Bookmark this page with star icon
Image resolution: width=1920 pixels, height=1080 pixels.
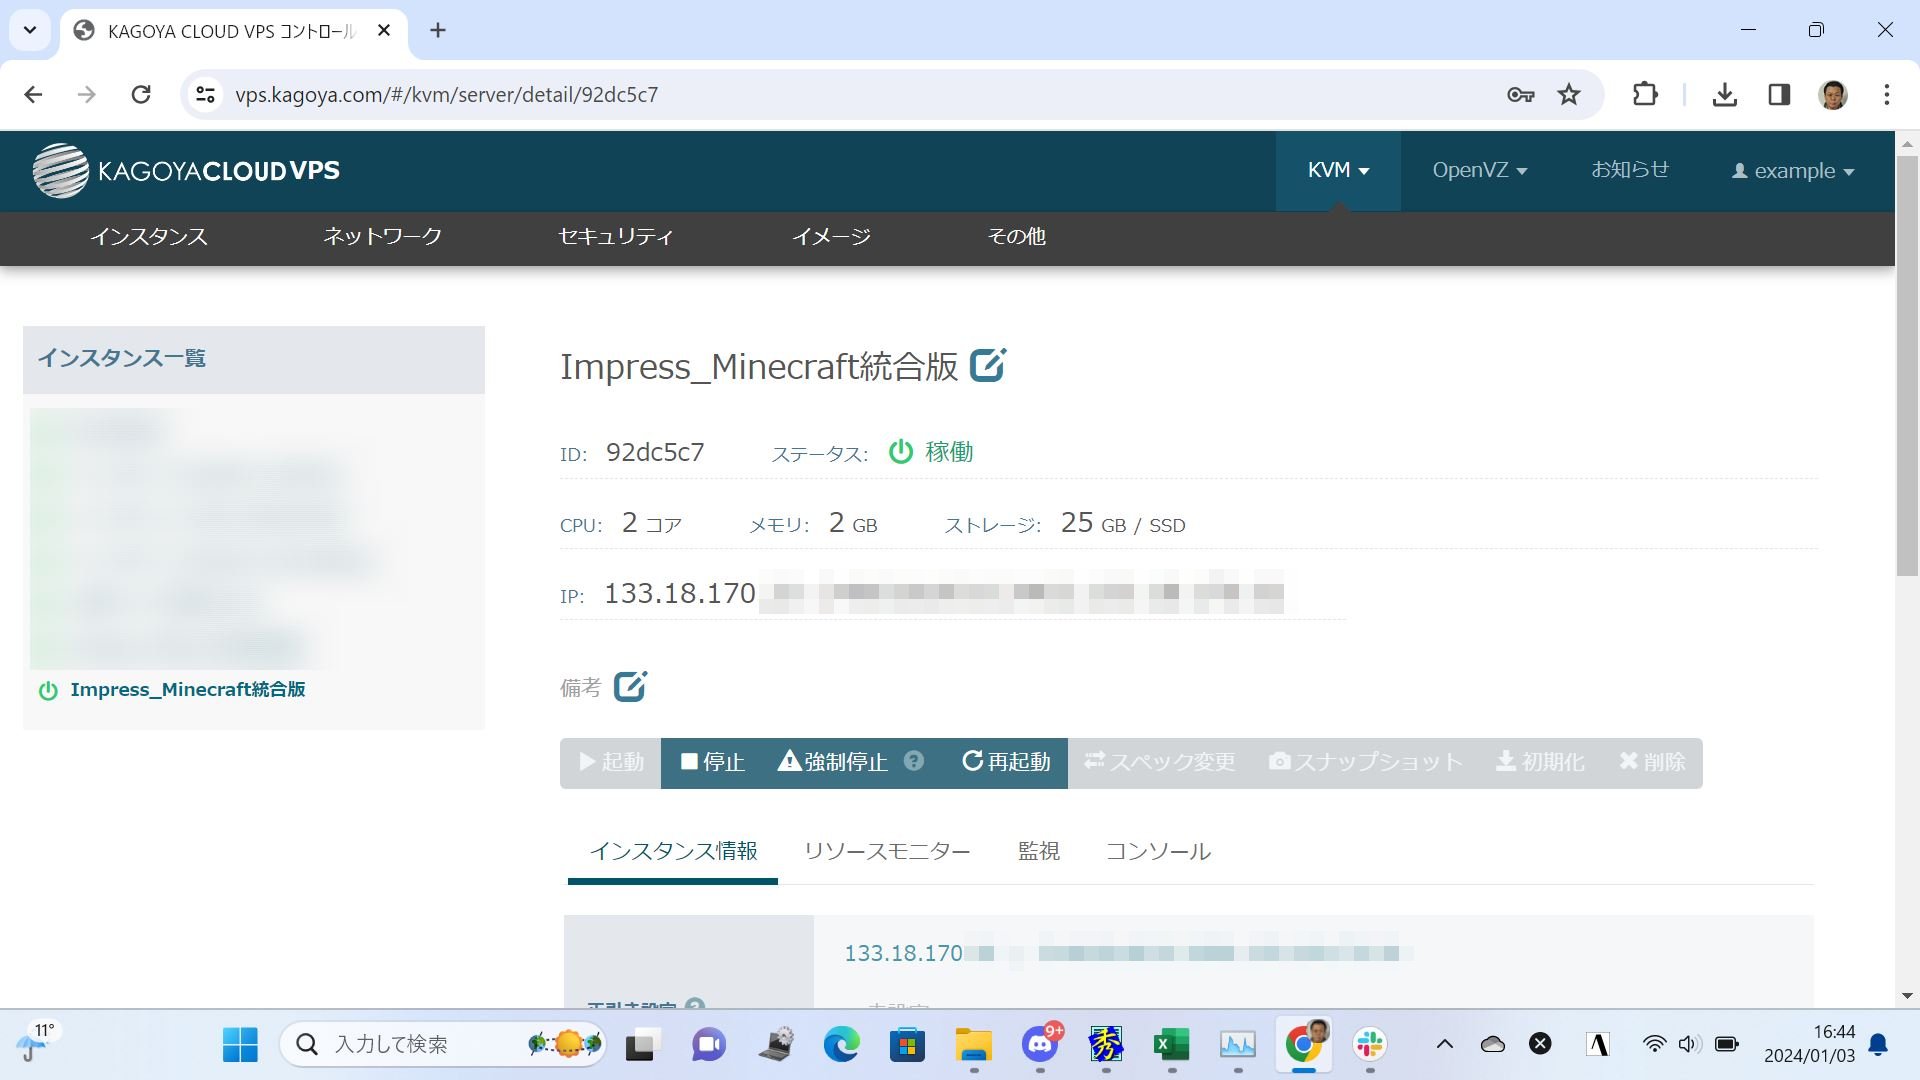click(x=1569, y=95)
